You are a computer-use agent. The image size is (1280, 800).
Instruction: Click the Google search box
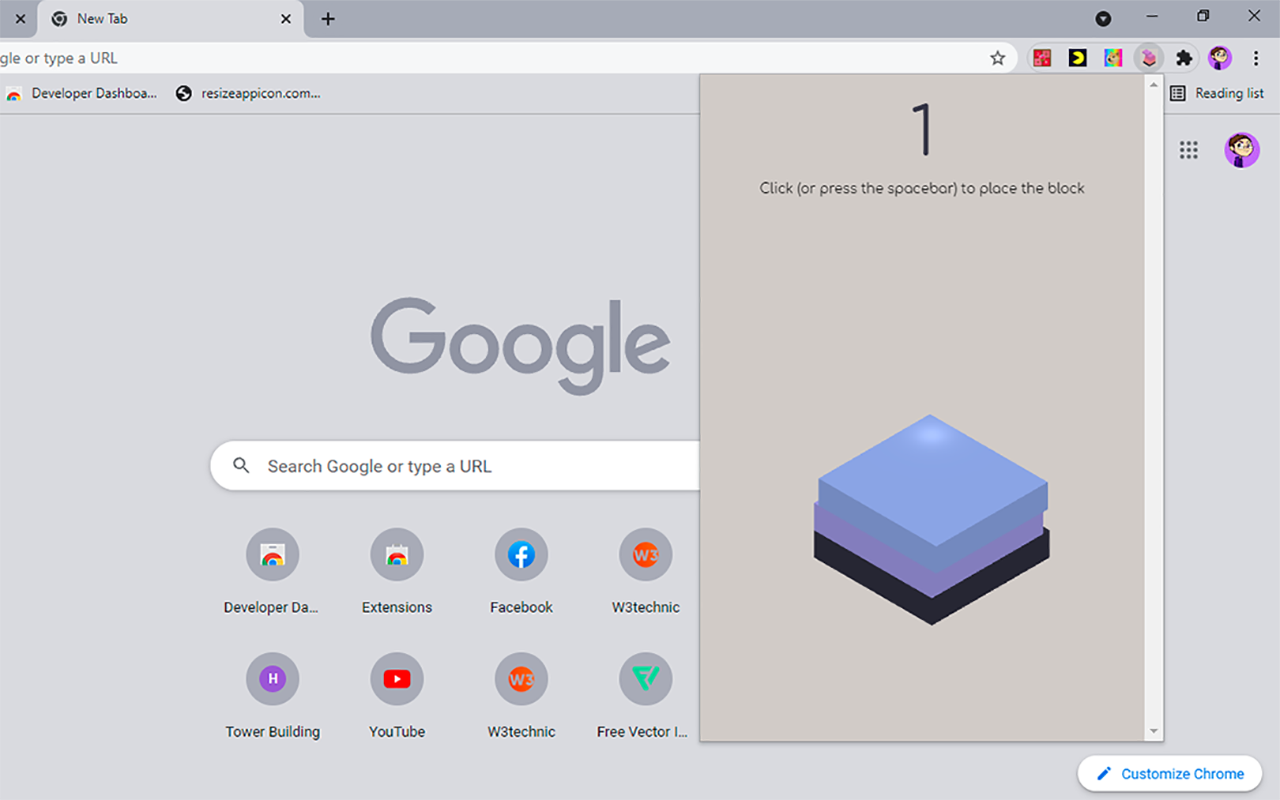pyautogui.click(x=455, y=466)
